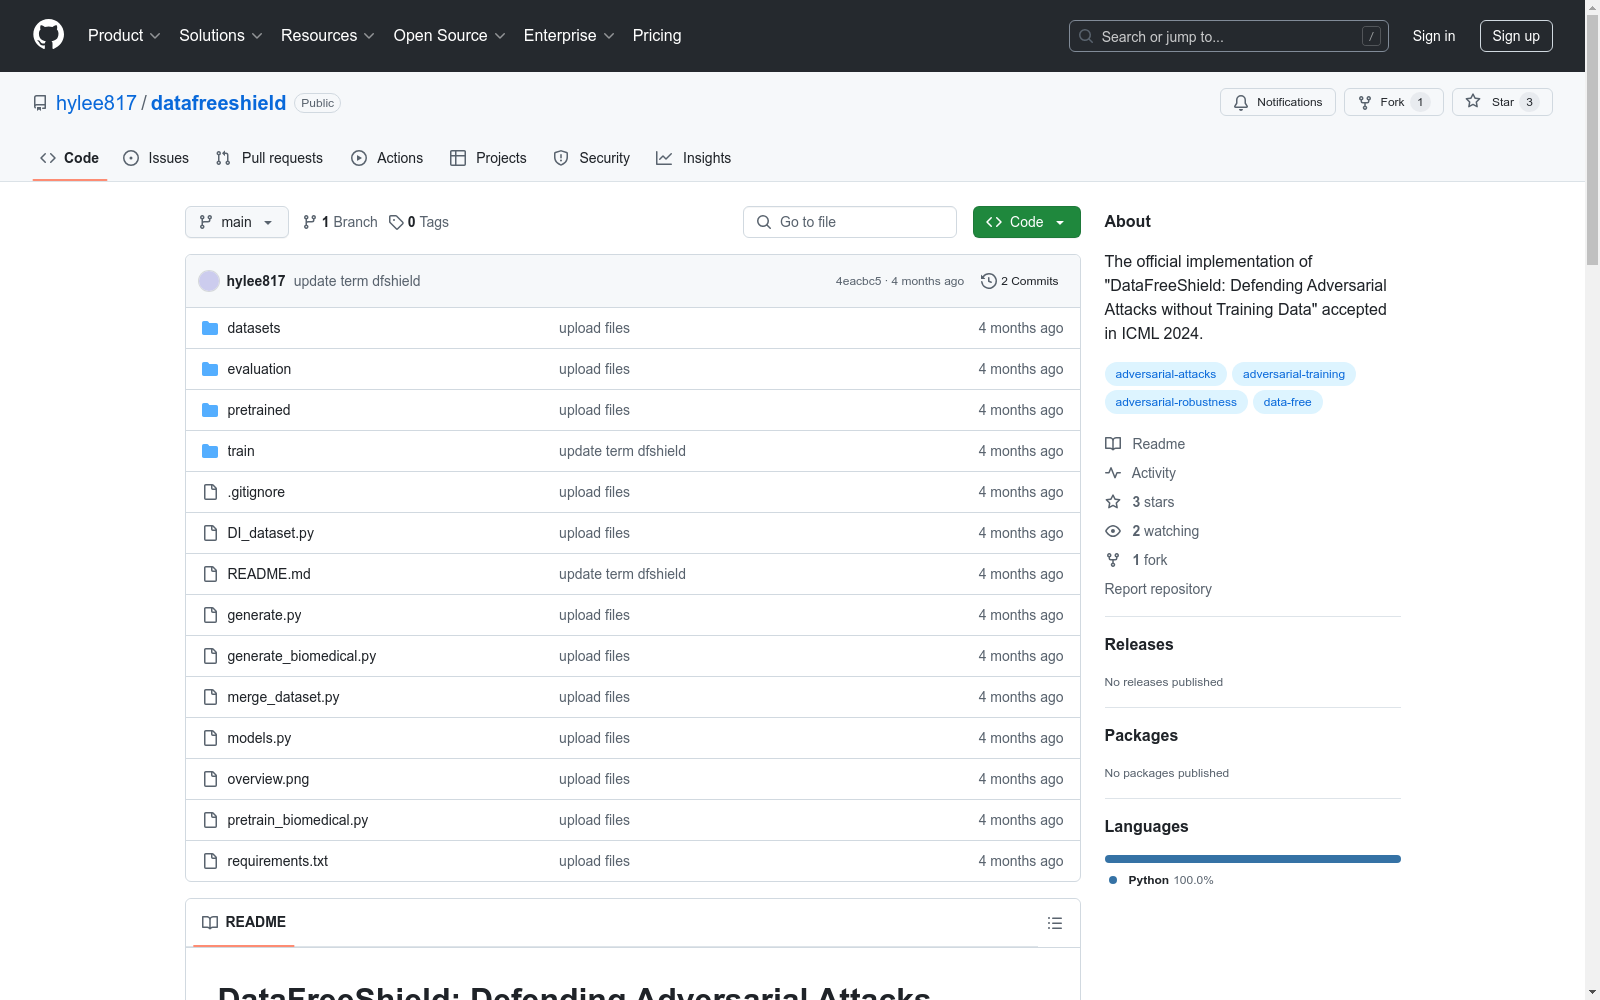Expand the Open Source menu
This screenshot has height=1000, width=1600.
[x=449, y=36]
